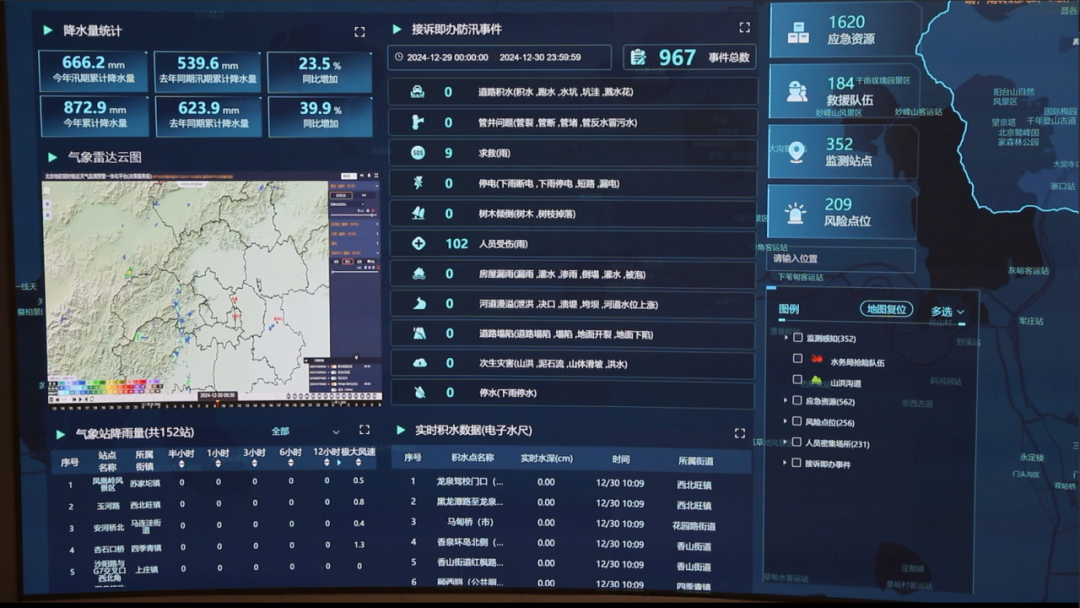Check the 人员密集场所(231) checkbox

click(796, 442)
